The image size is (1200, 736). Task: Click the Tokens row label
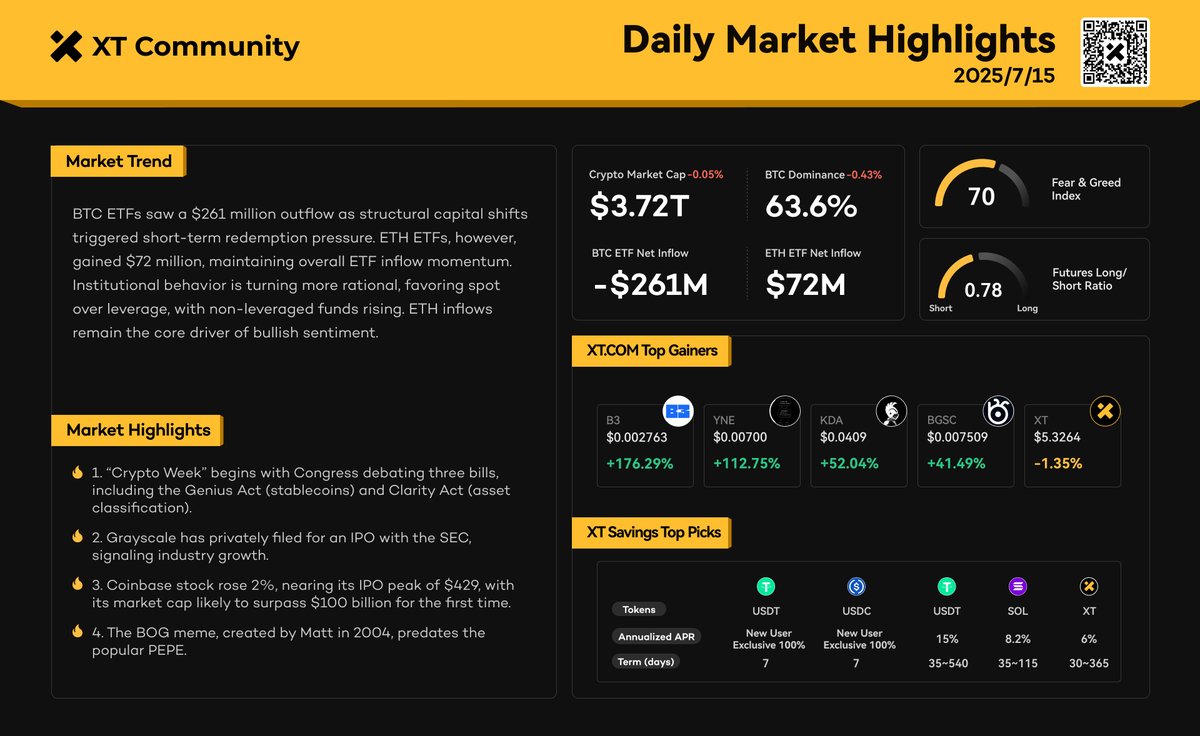(639, 609)
